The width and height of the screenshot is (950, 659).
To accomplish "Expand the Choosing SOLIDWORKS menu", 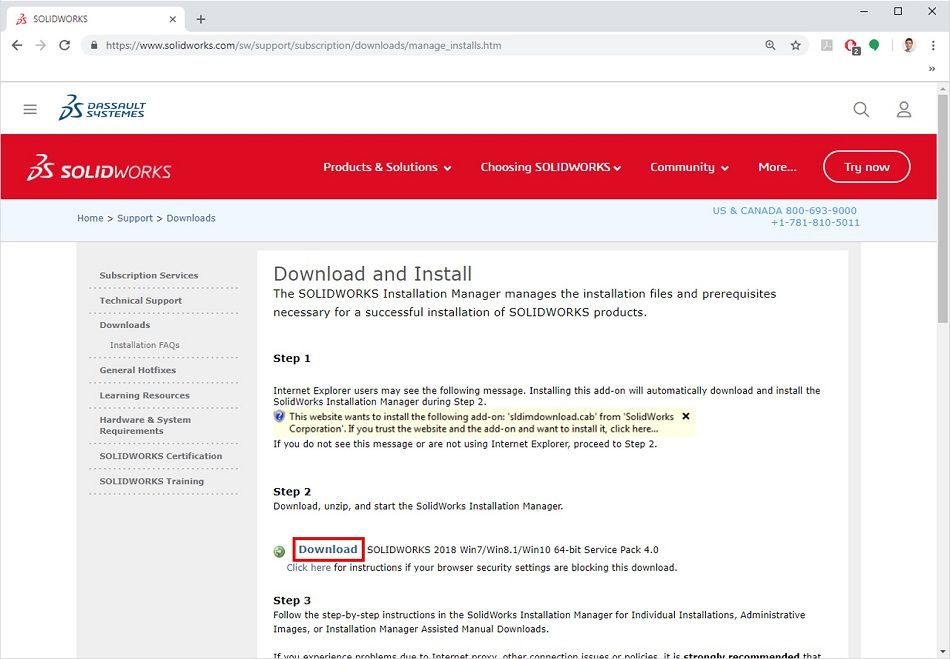I will tap(550, 167).
